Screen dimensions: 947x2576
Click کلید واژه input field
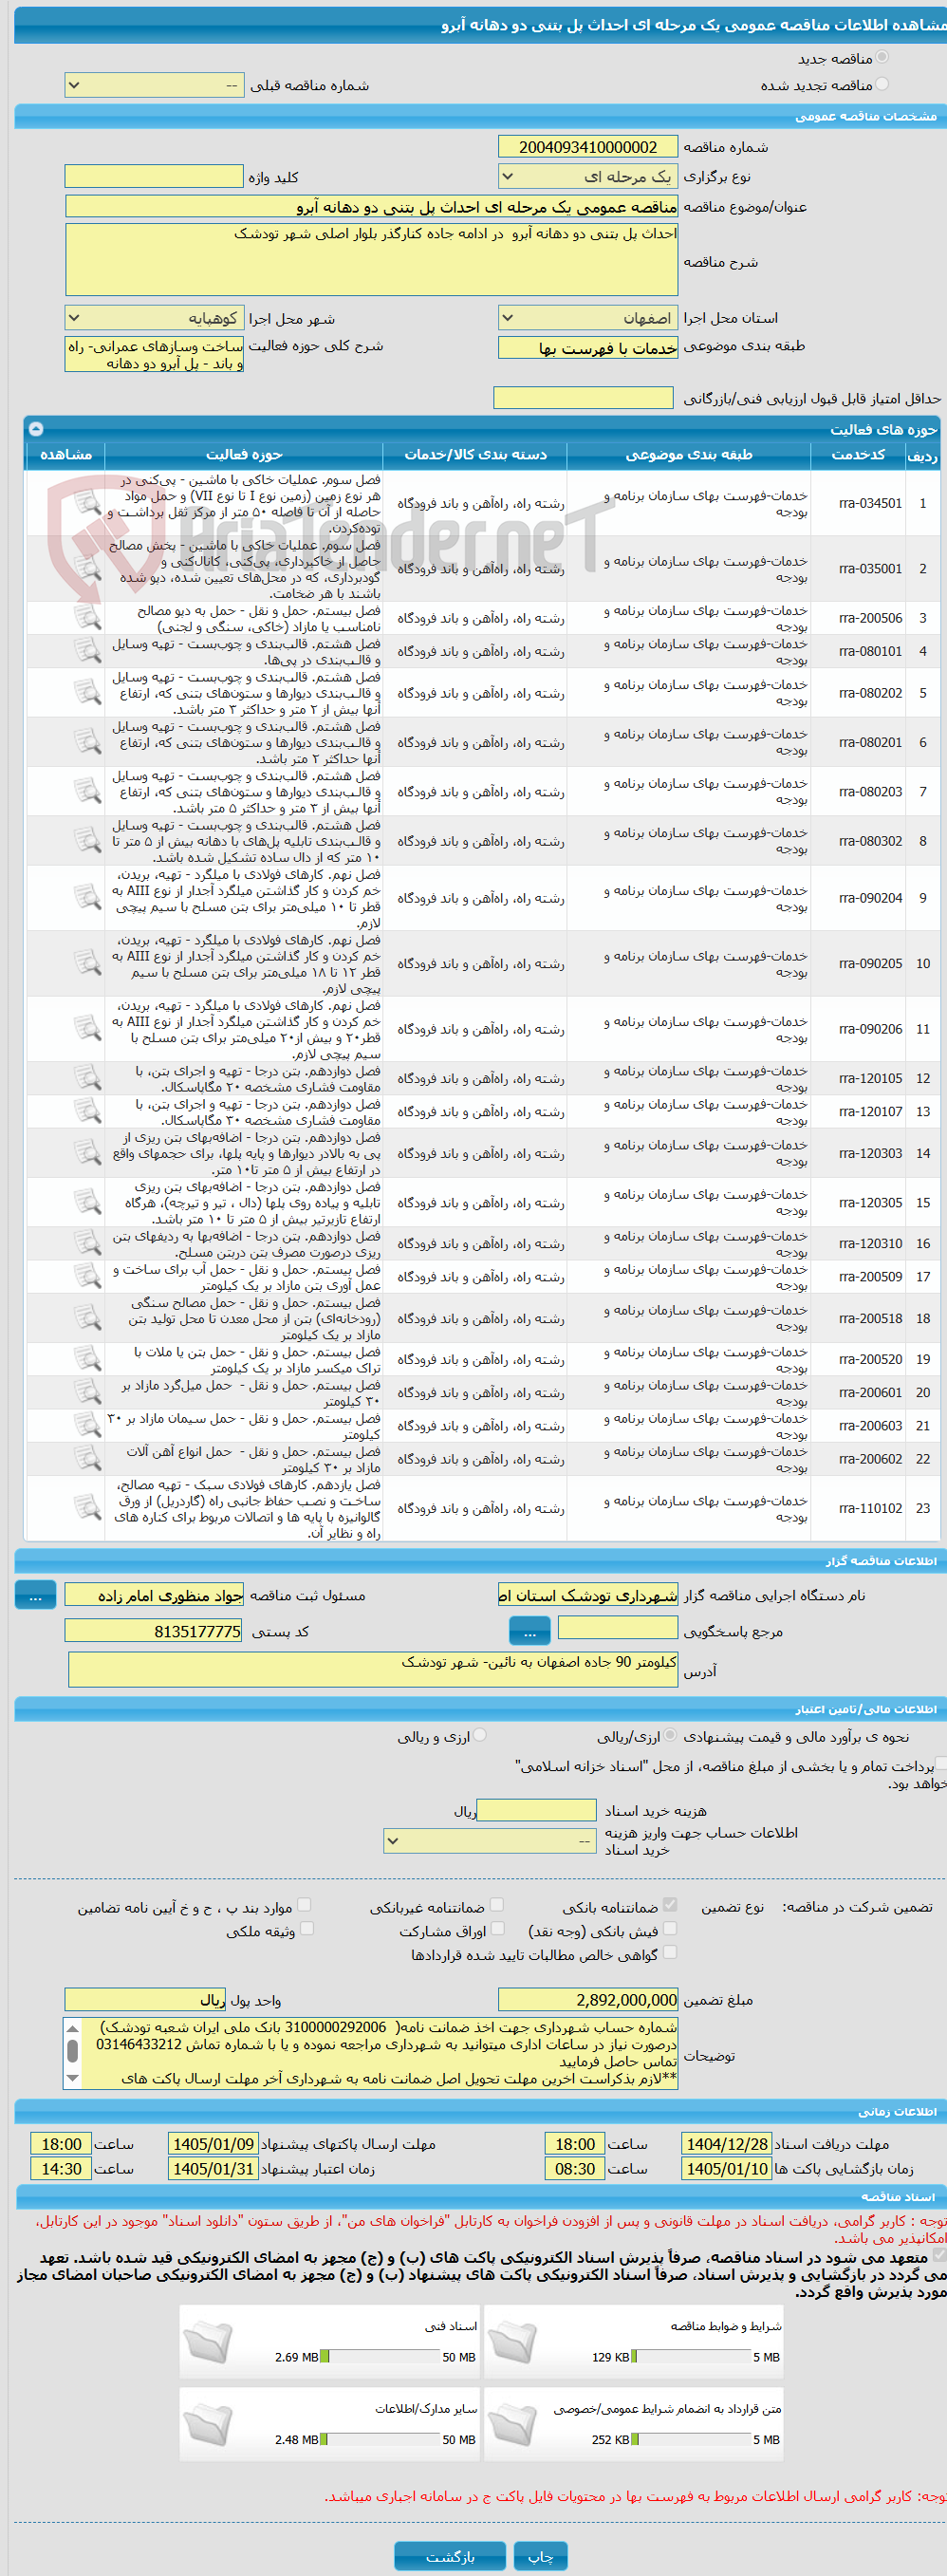tap(154, 177)
